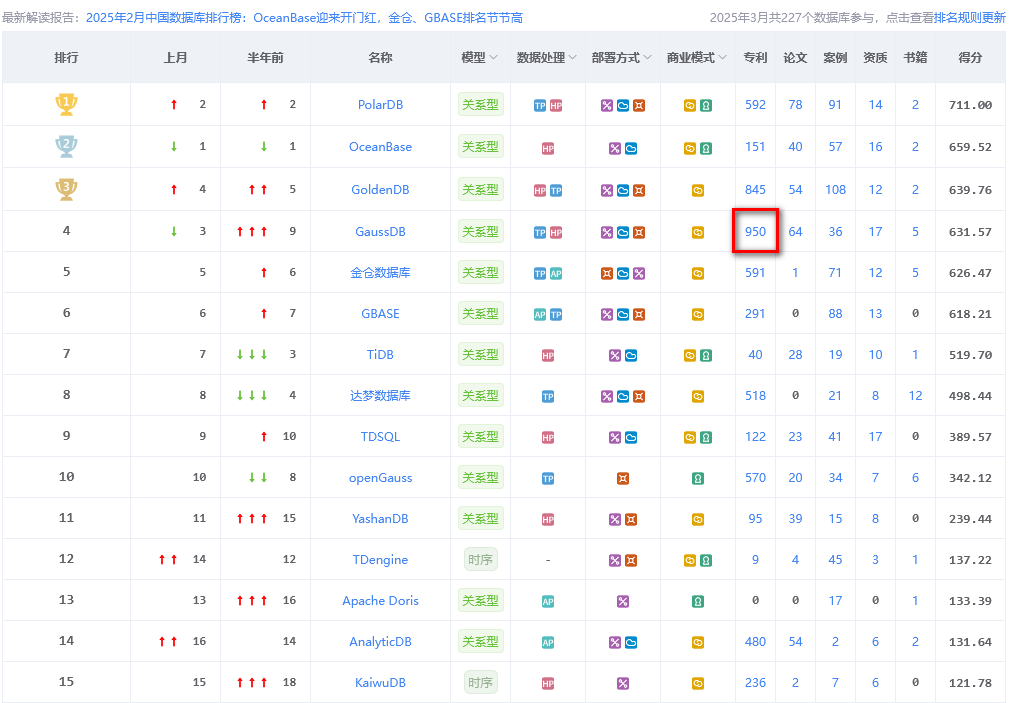Screen dimensions: 1015x703
Task: Click the green business-mode icon in PolarDB row
Action: tap(706, 106)
